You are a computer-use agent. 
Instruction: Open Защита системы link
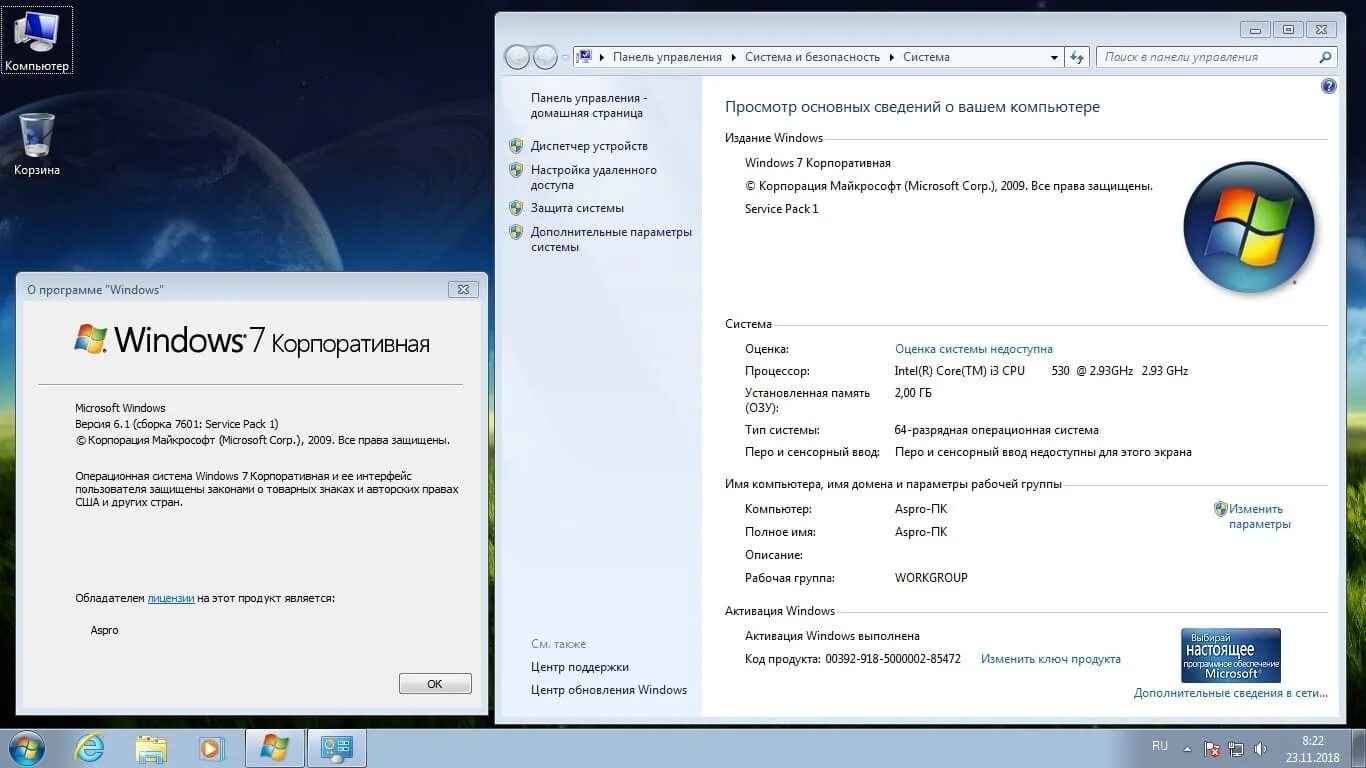(577, 208)
